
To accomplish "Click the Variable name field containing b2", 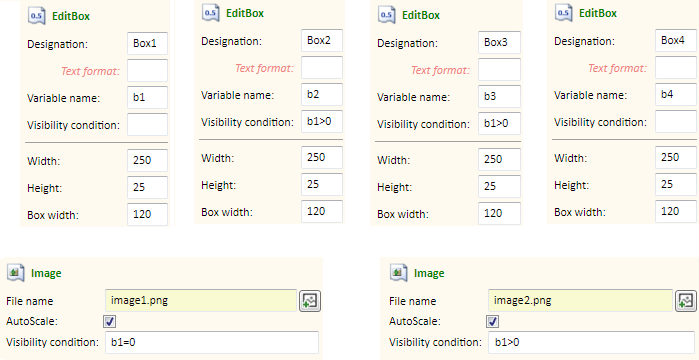I will pyautogui.click(x=322, y=94).
